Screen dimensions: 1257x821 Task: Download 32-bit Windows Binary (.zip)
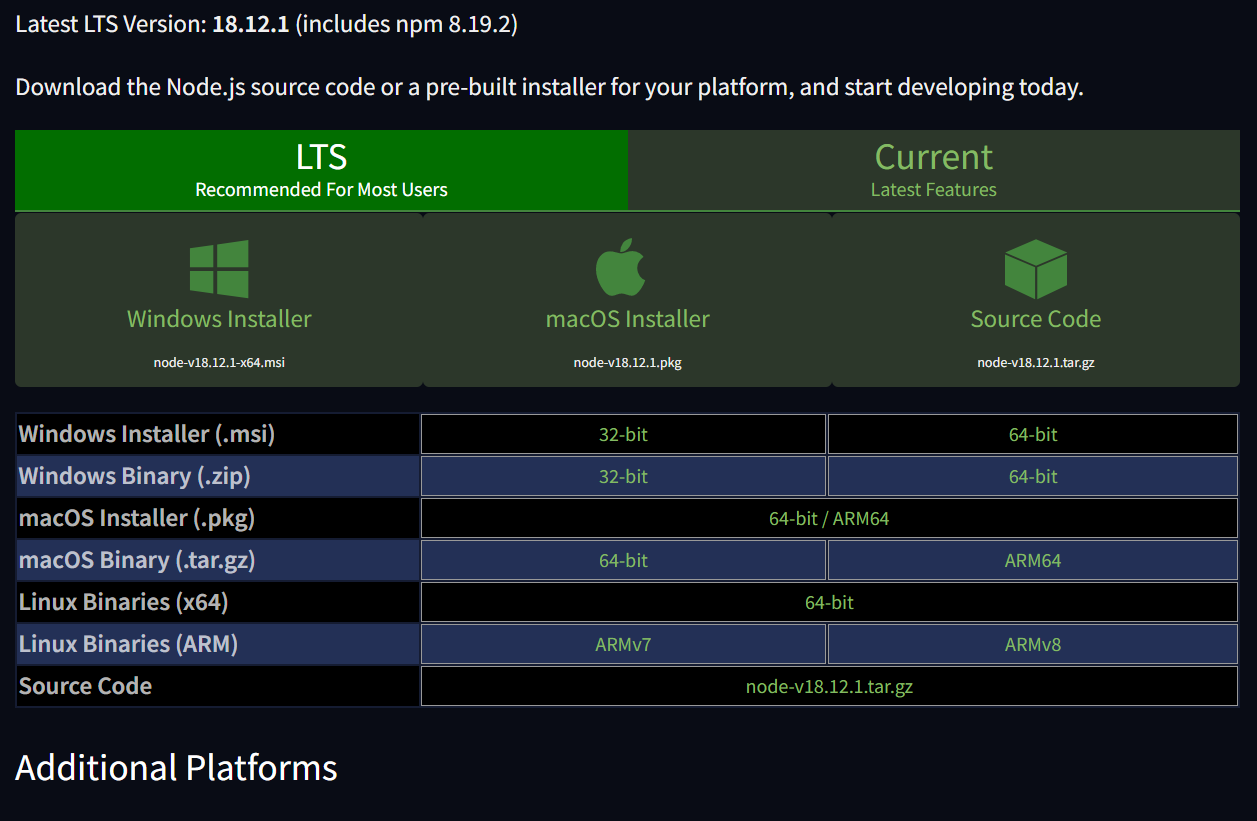[623, 476]
